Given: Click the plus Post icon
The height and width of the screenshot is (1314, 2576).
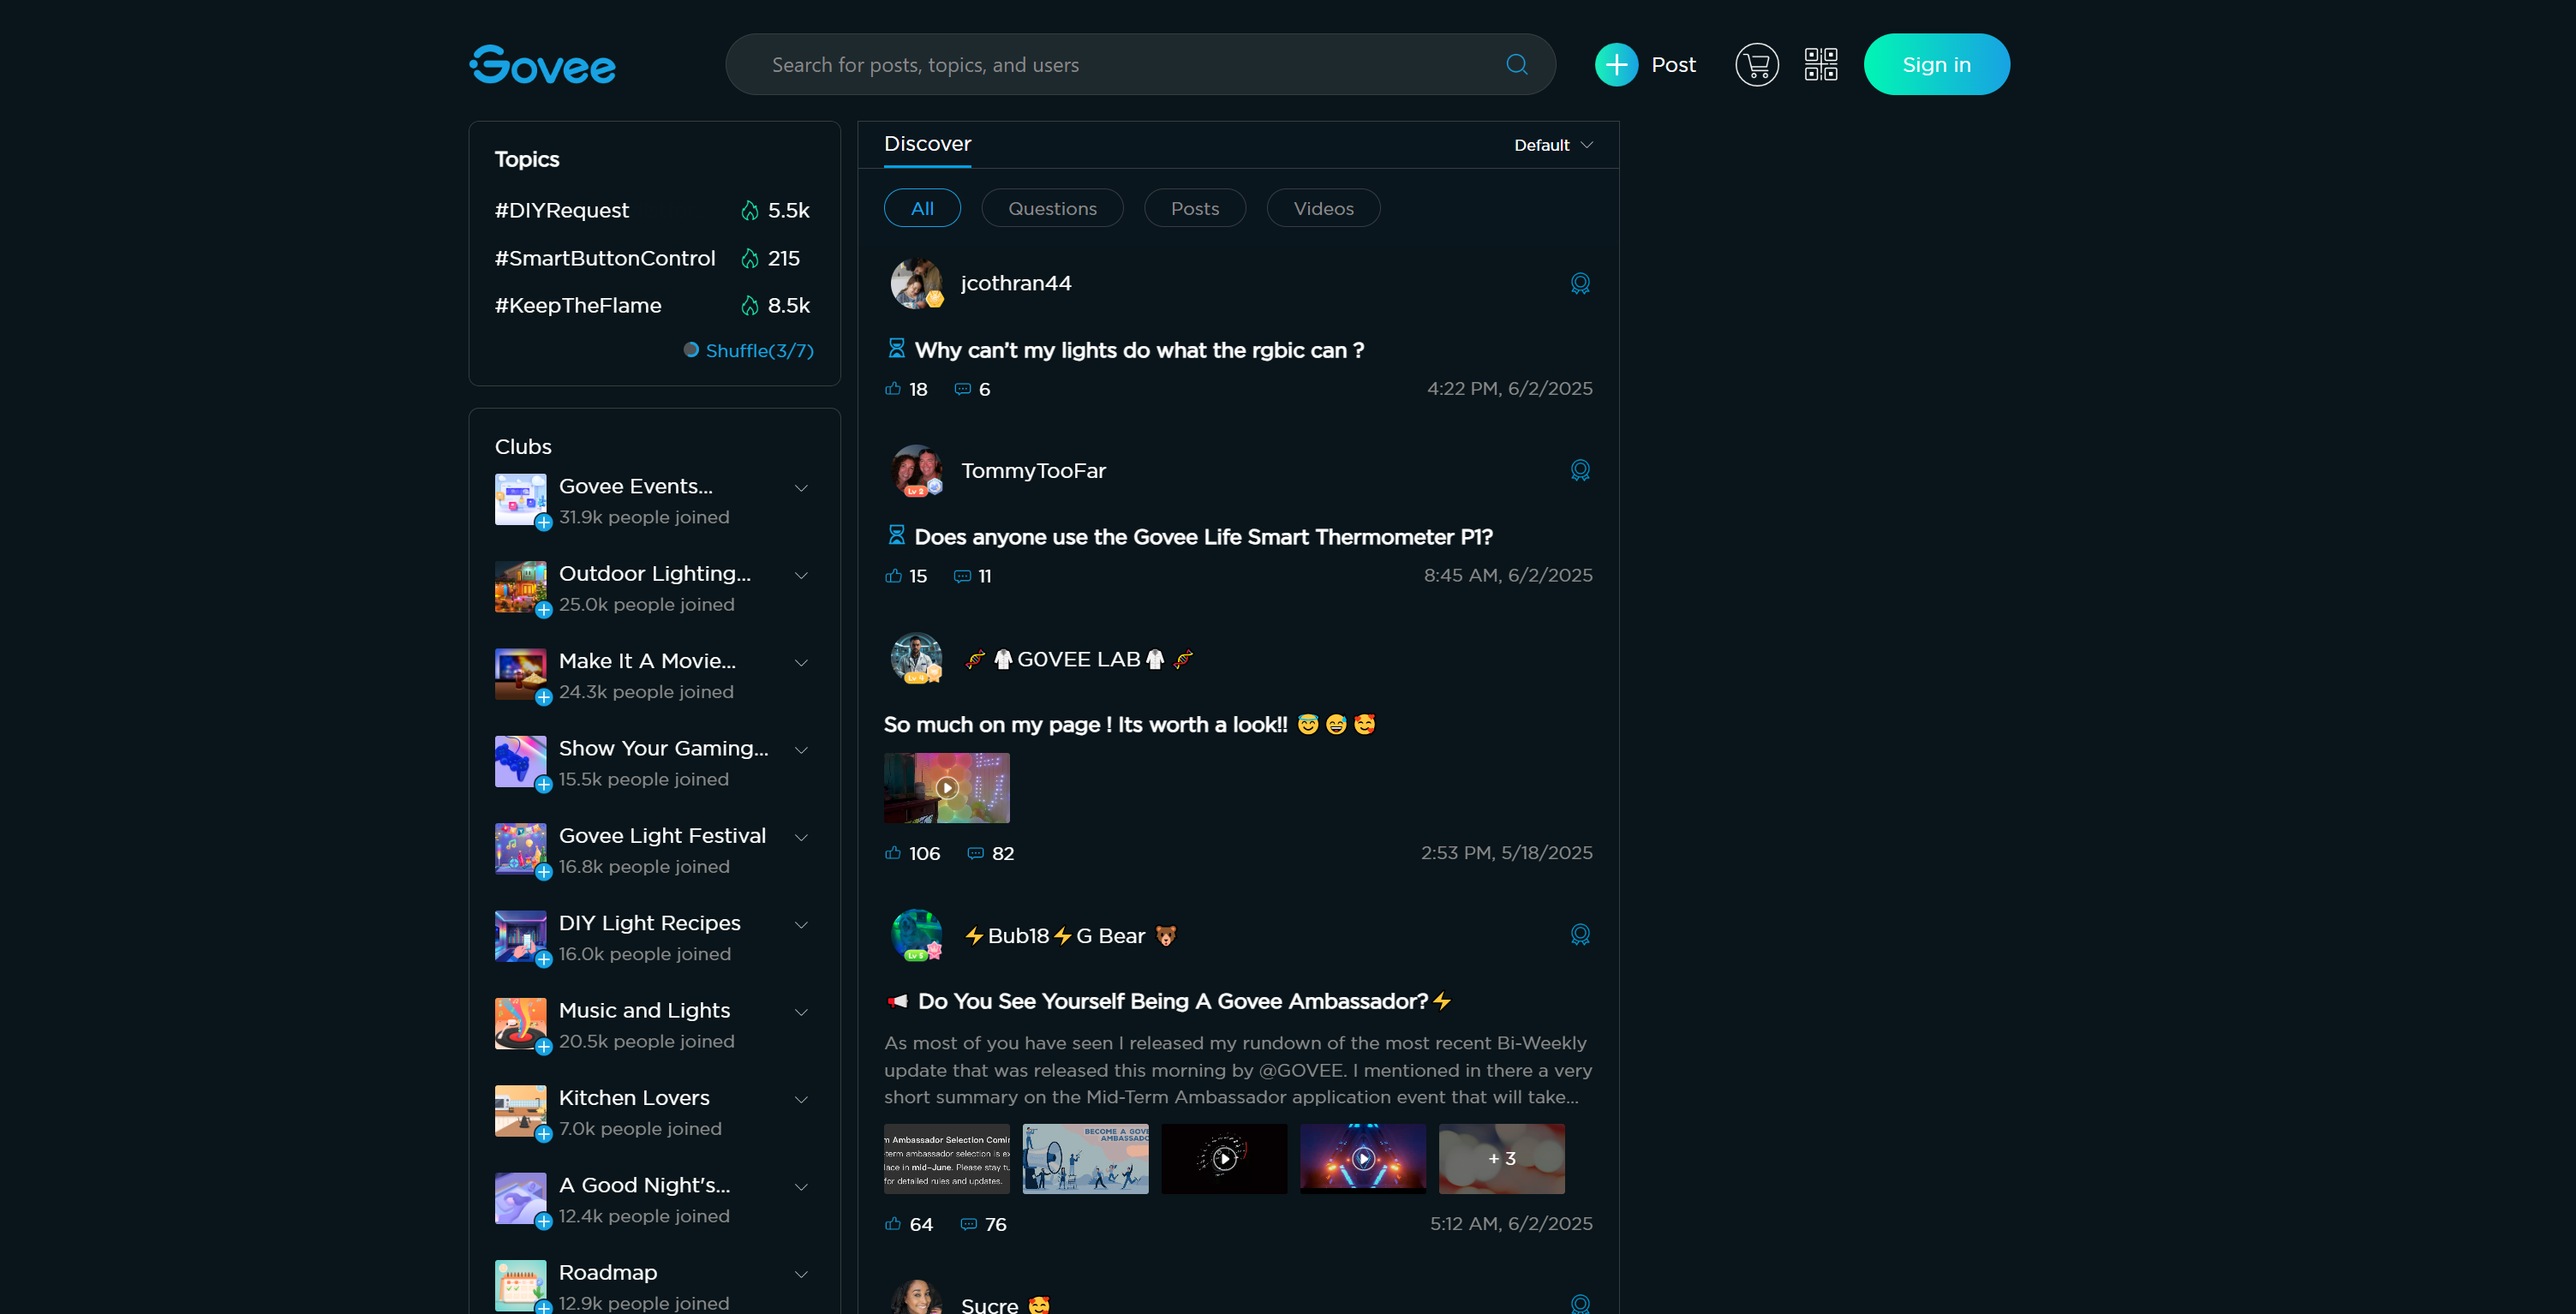Looking at the screenshot, I should pyautogui.click(x=1616, y=65).
